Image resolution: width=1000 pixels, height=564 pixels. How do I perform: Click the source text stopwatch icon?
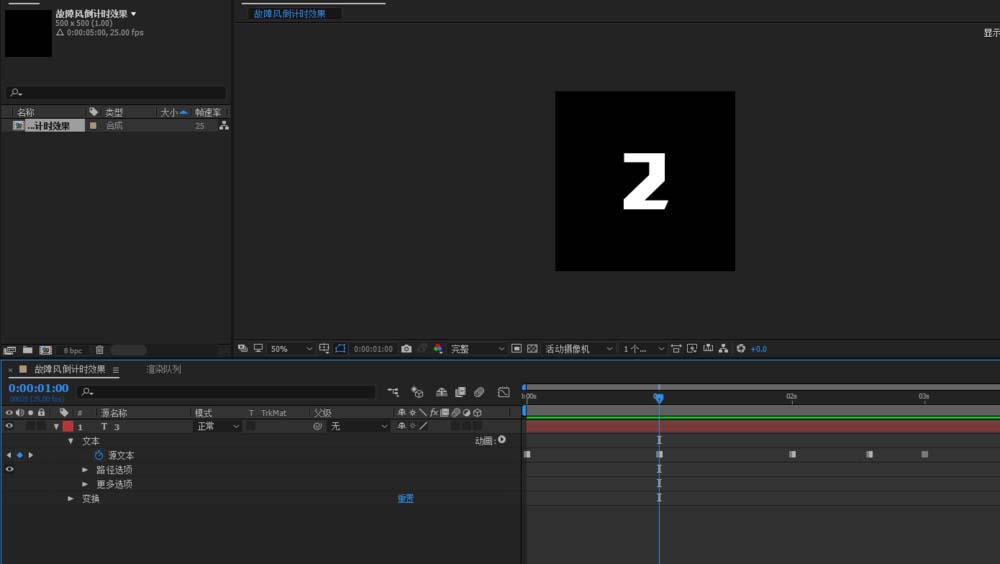coord(99,455)
